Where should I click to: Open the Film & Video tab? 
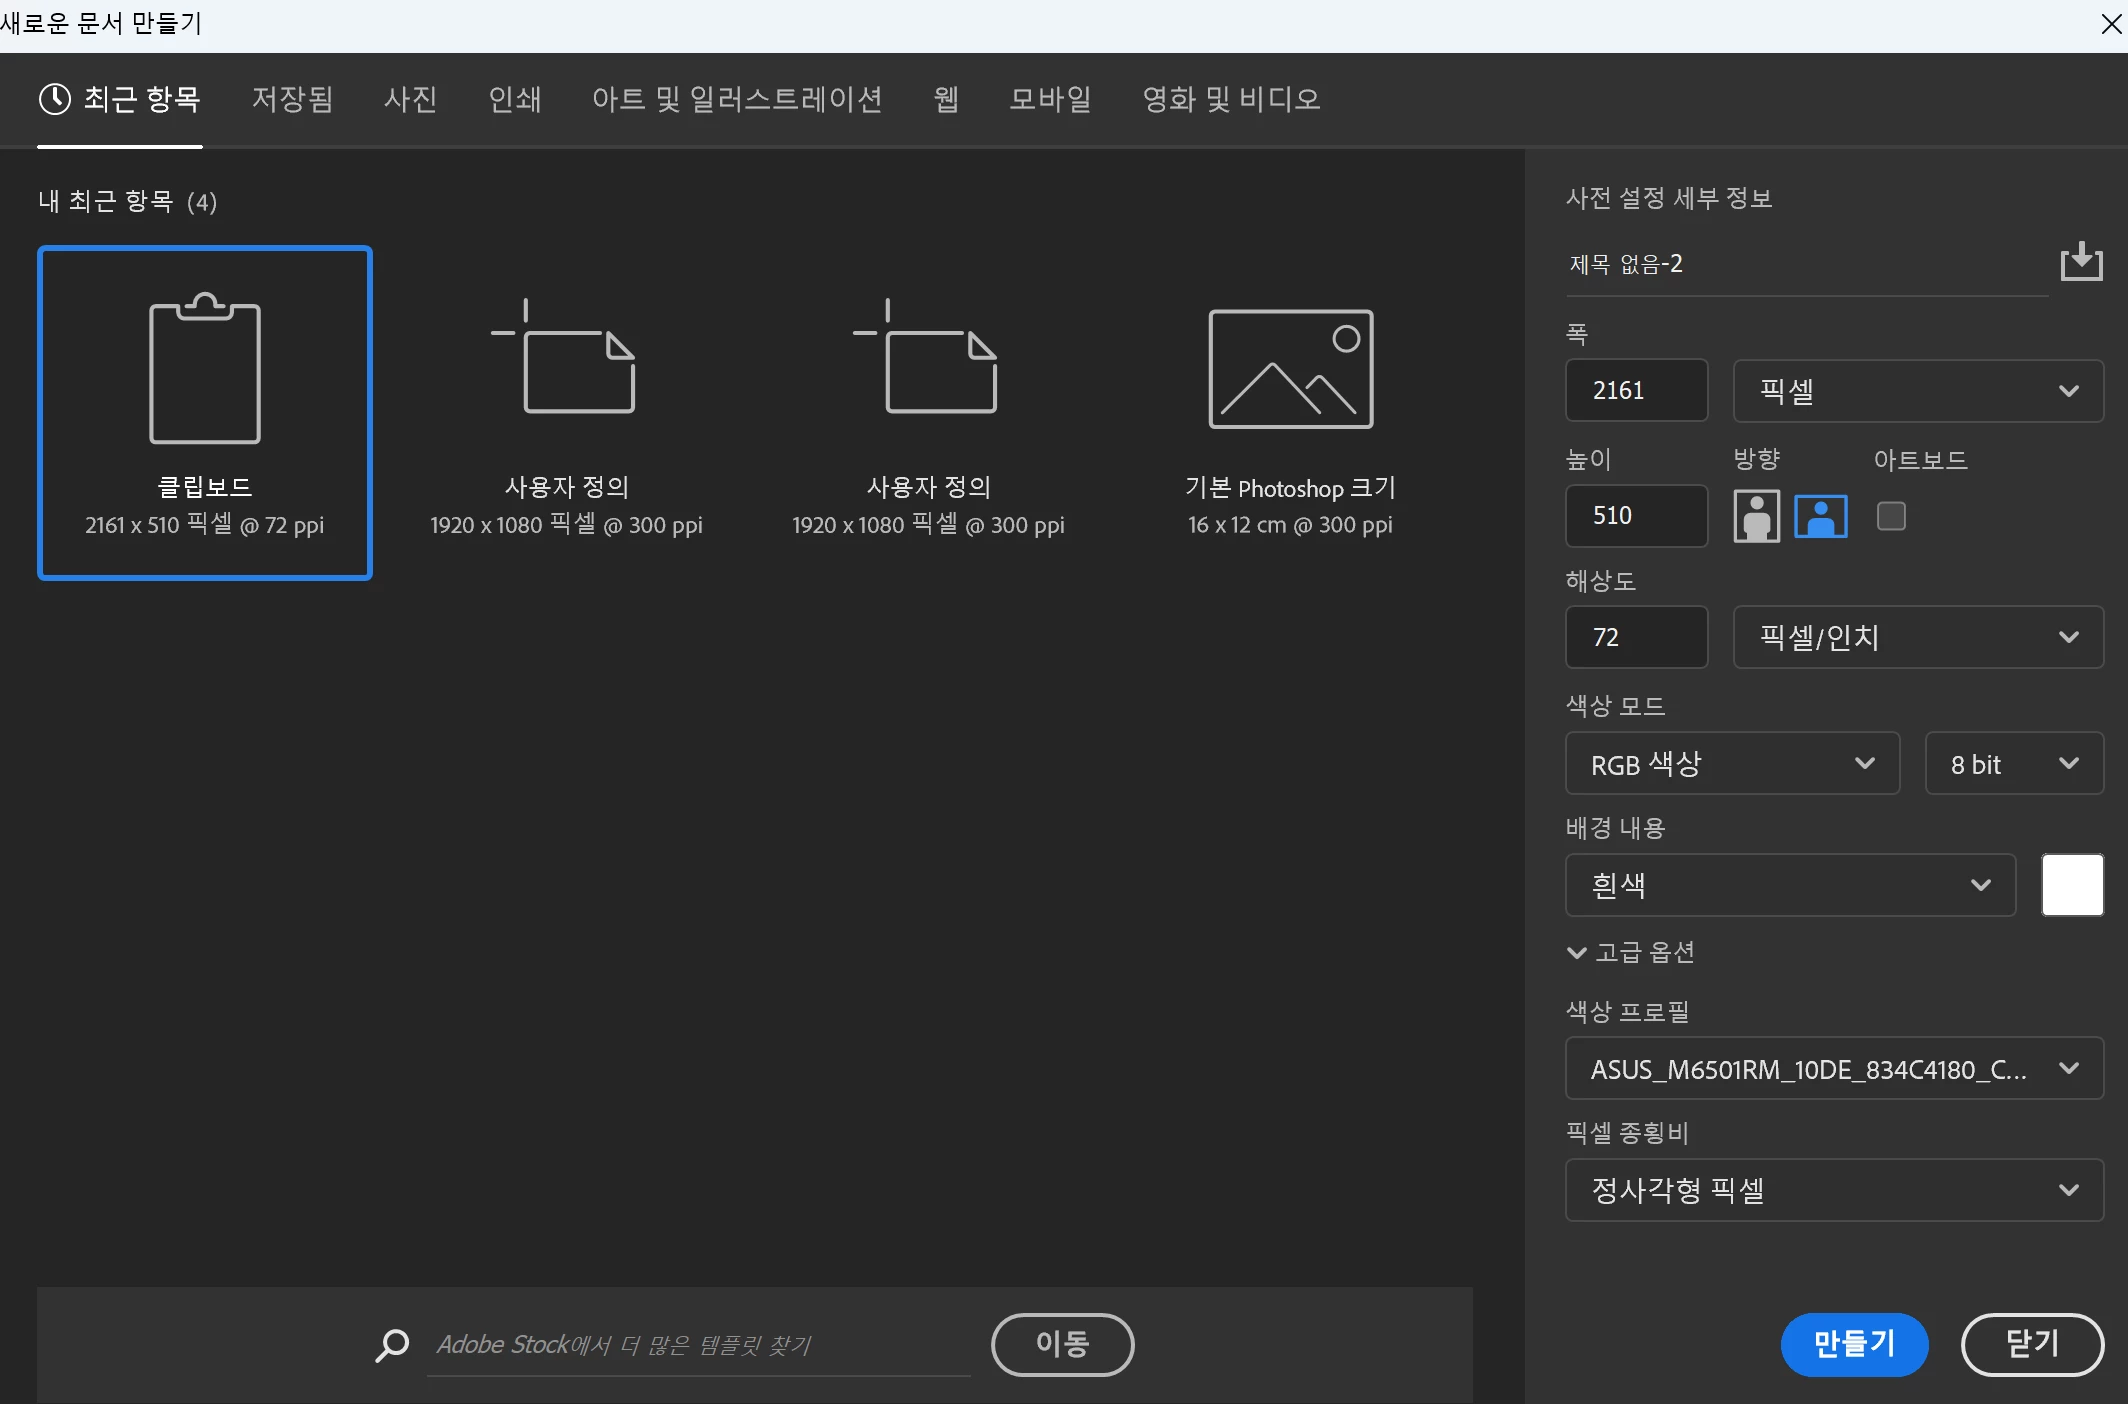pos(1231,99)
